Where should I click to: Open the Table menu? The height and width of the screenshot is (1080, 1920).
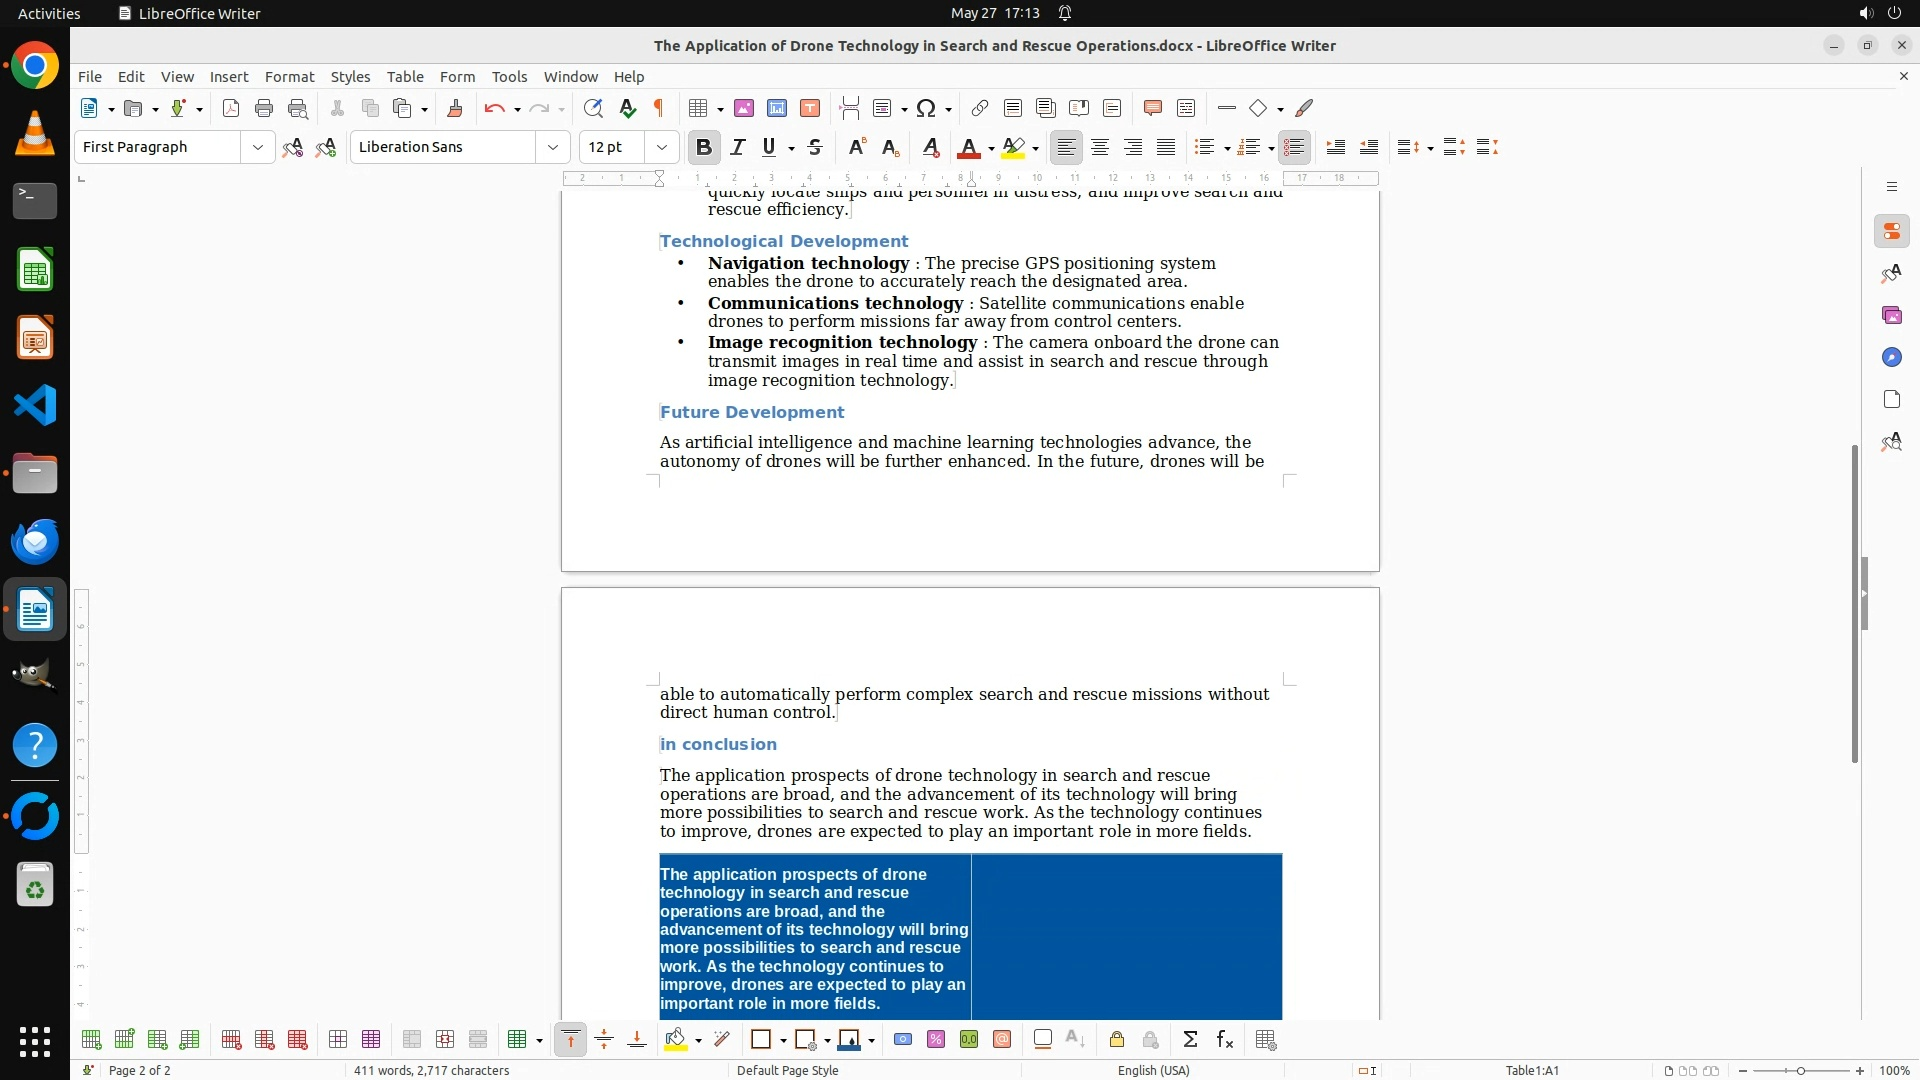point(405,76)
